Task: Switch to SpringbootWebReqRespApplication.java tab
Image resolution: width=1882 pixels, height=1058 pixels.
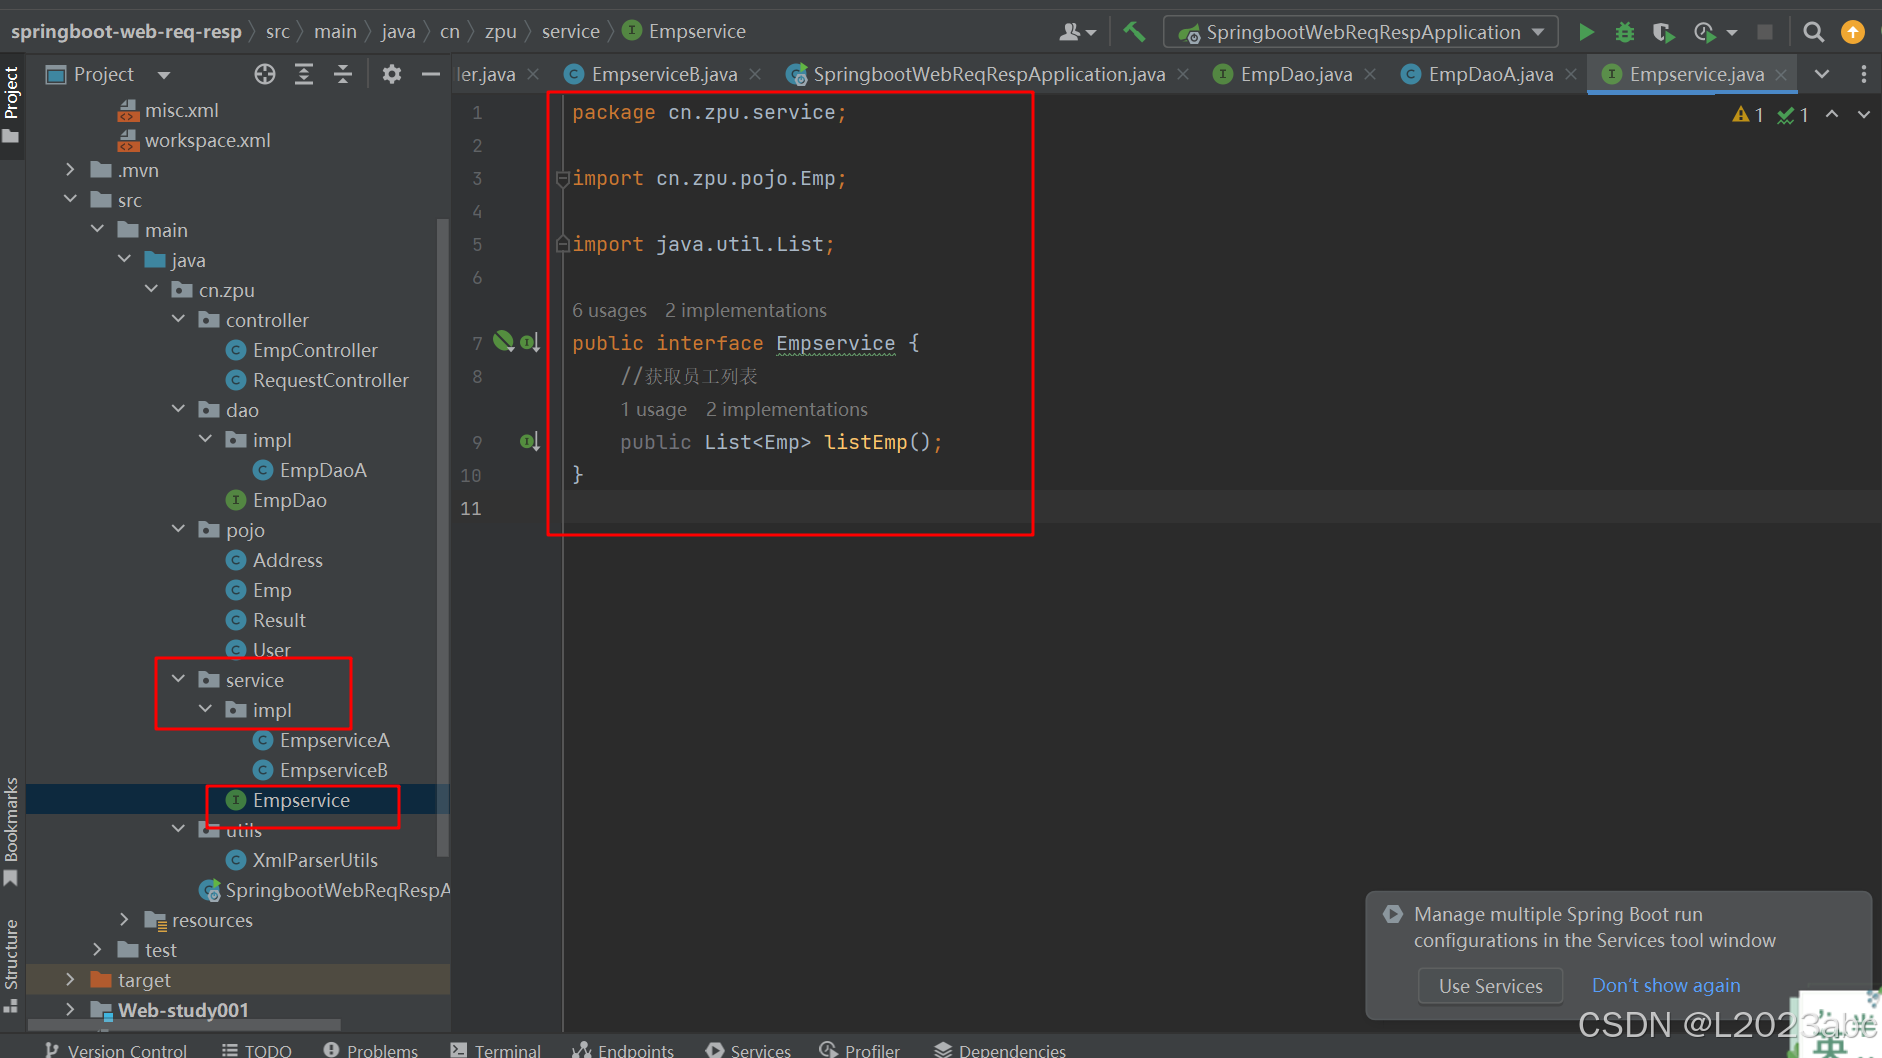Action: pos(988,75)
